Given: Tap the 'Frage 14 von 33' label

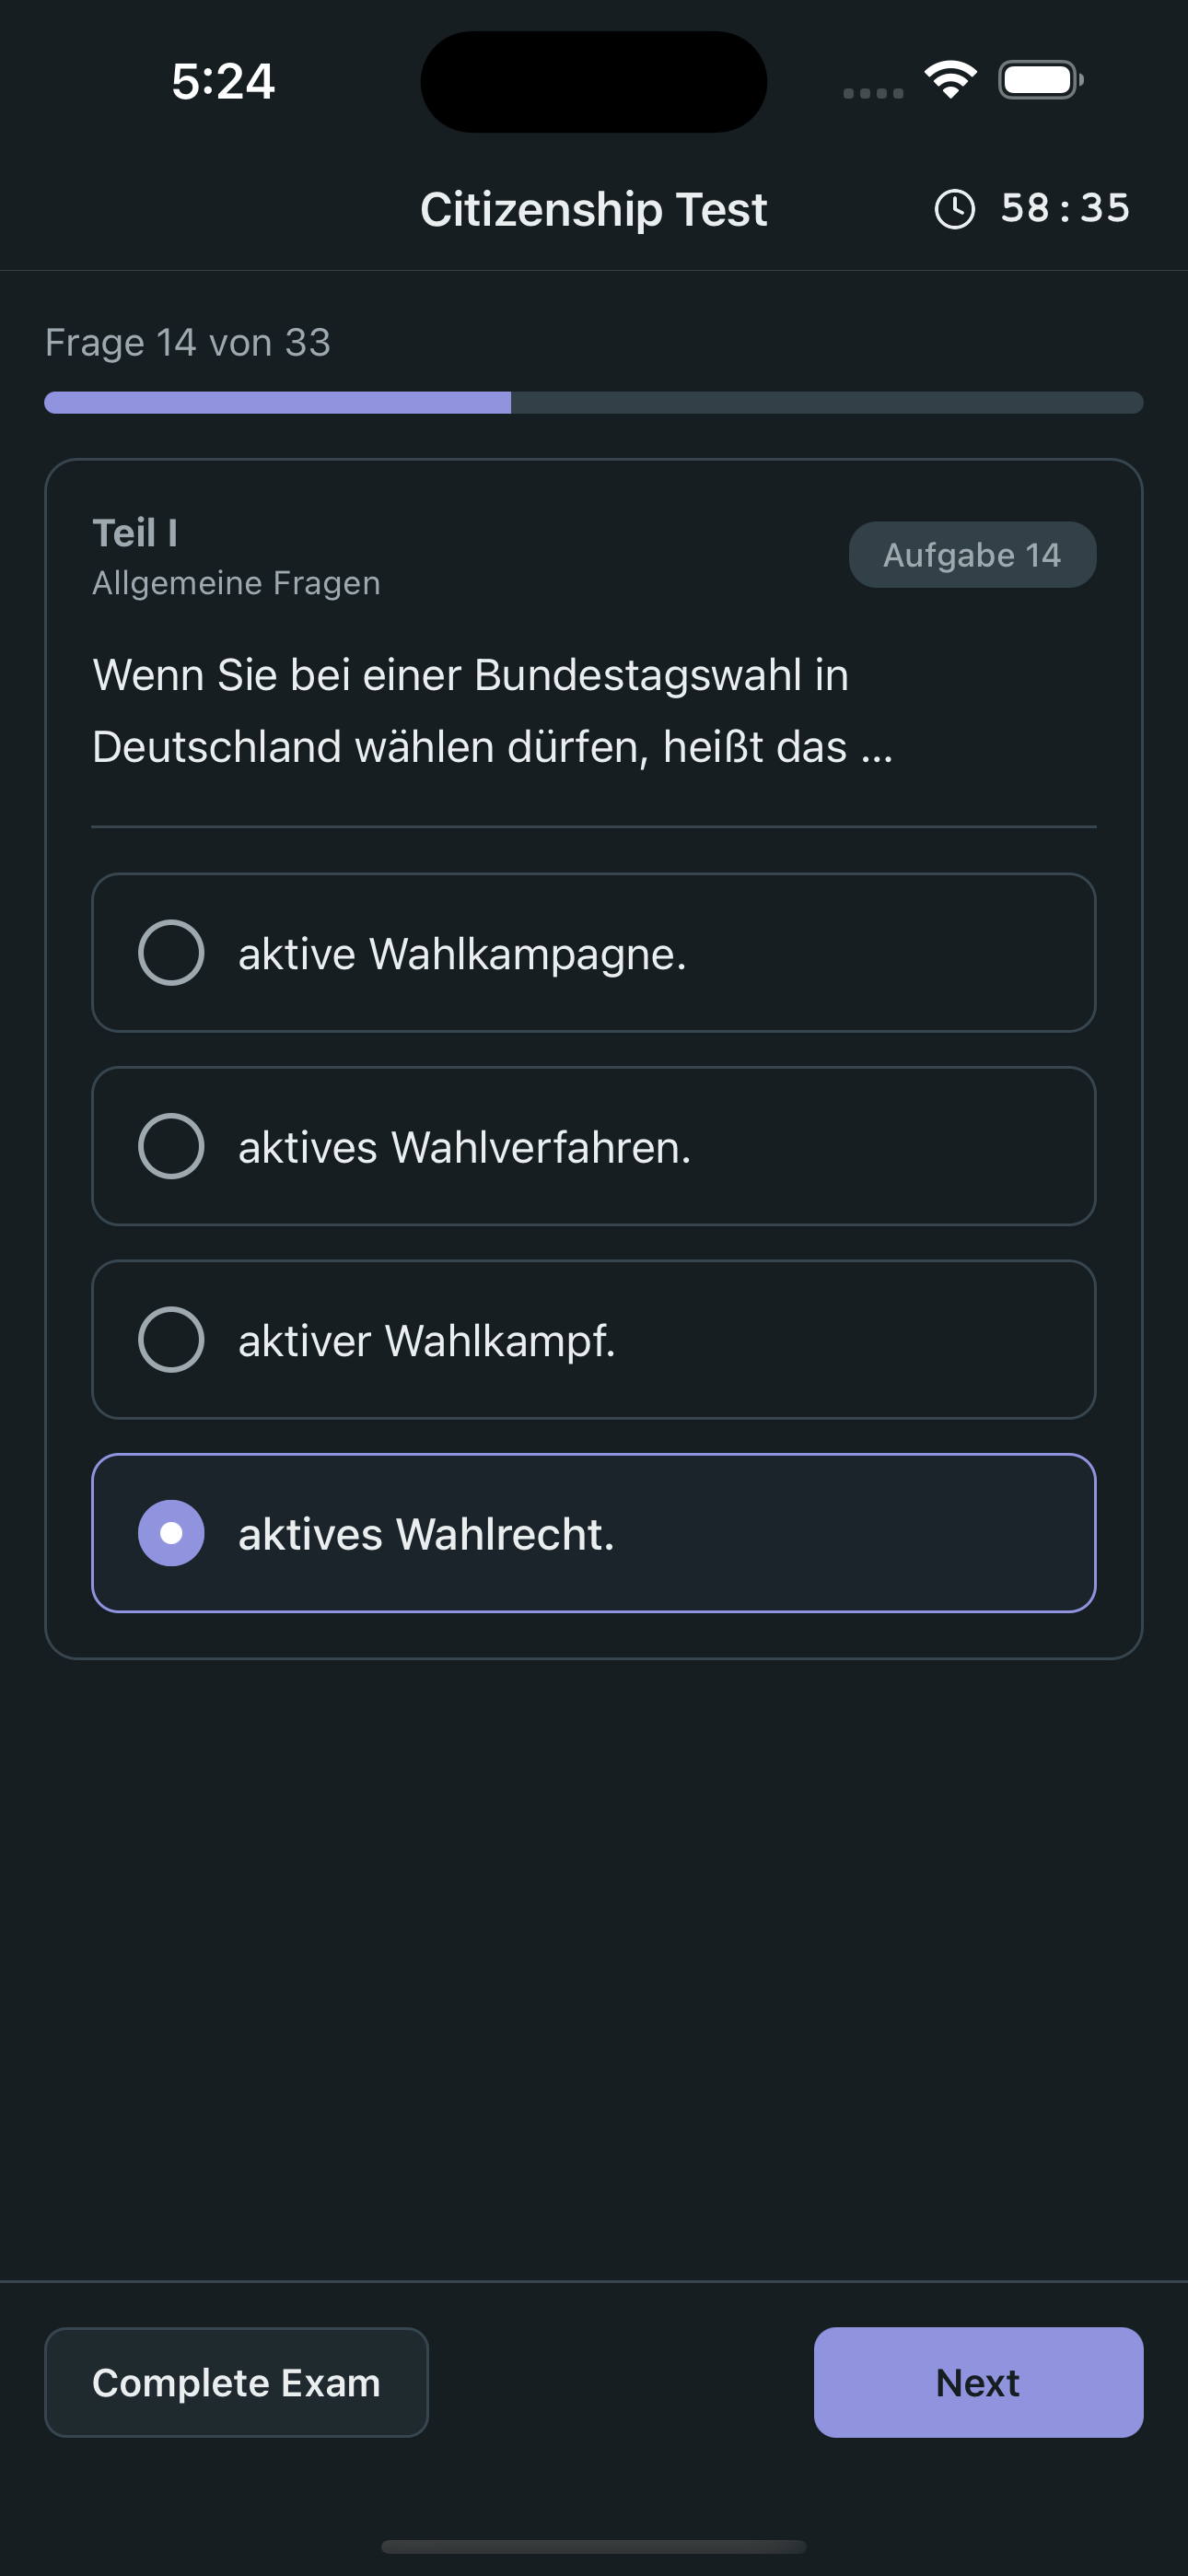Looking at the screenshot, I should point(188,343).
